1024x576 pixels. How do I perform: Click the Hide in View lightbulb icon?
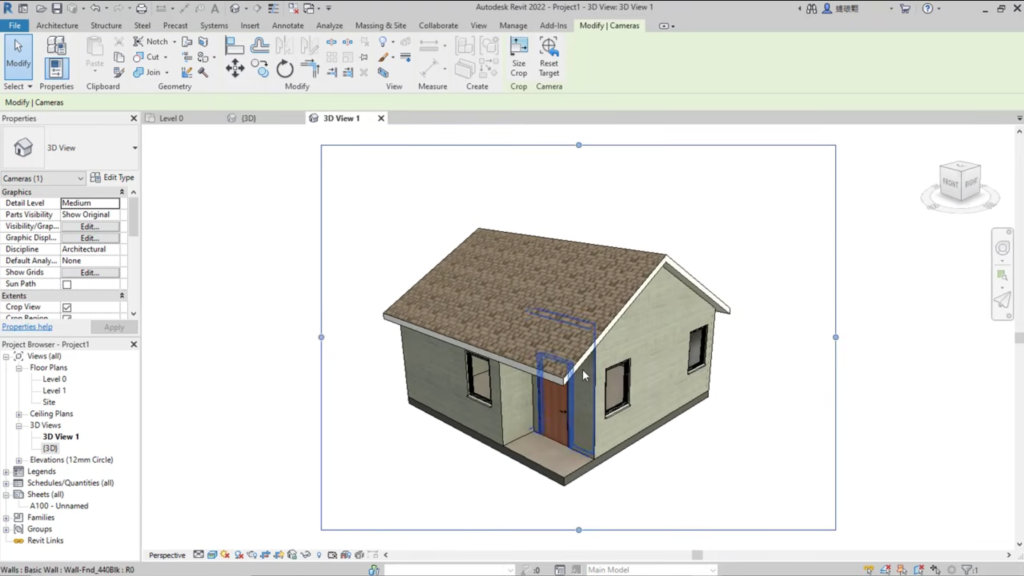(x=383, y=42)
